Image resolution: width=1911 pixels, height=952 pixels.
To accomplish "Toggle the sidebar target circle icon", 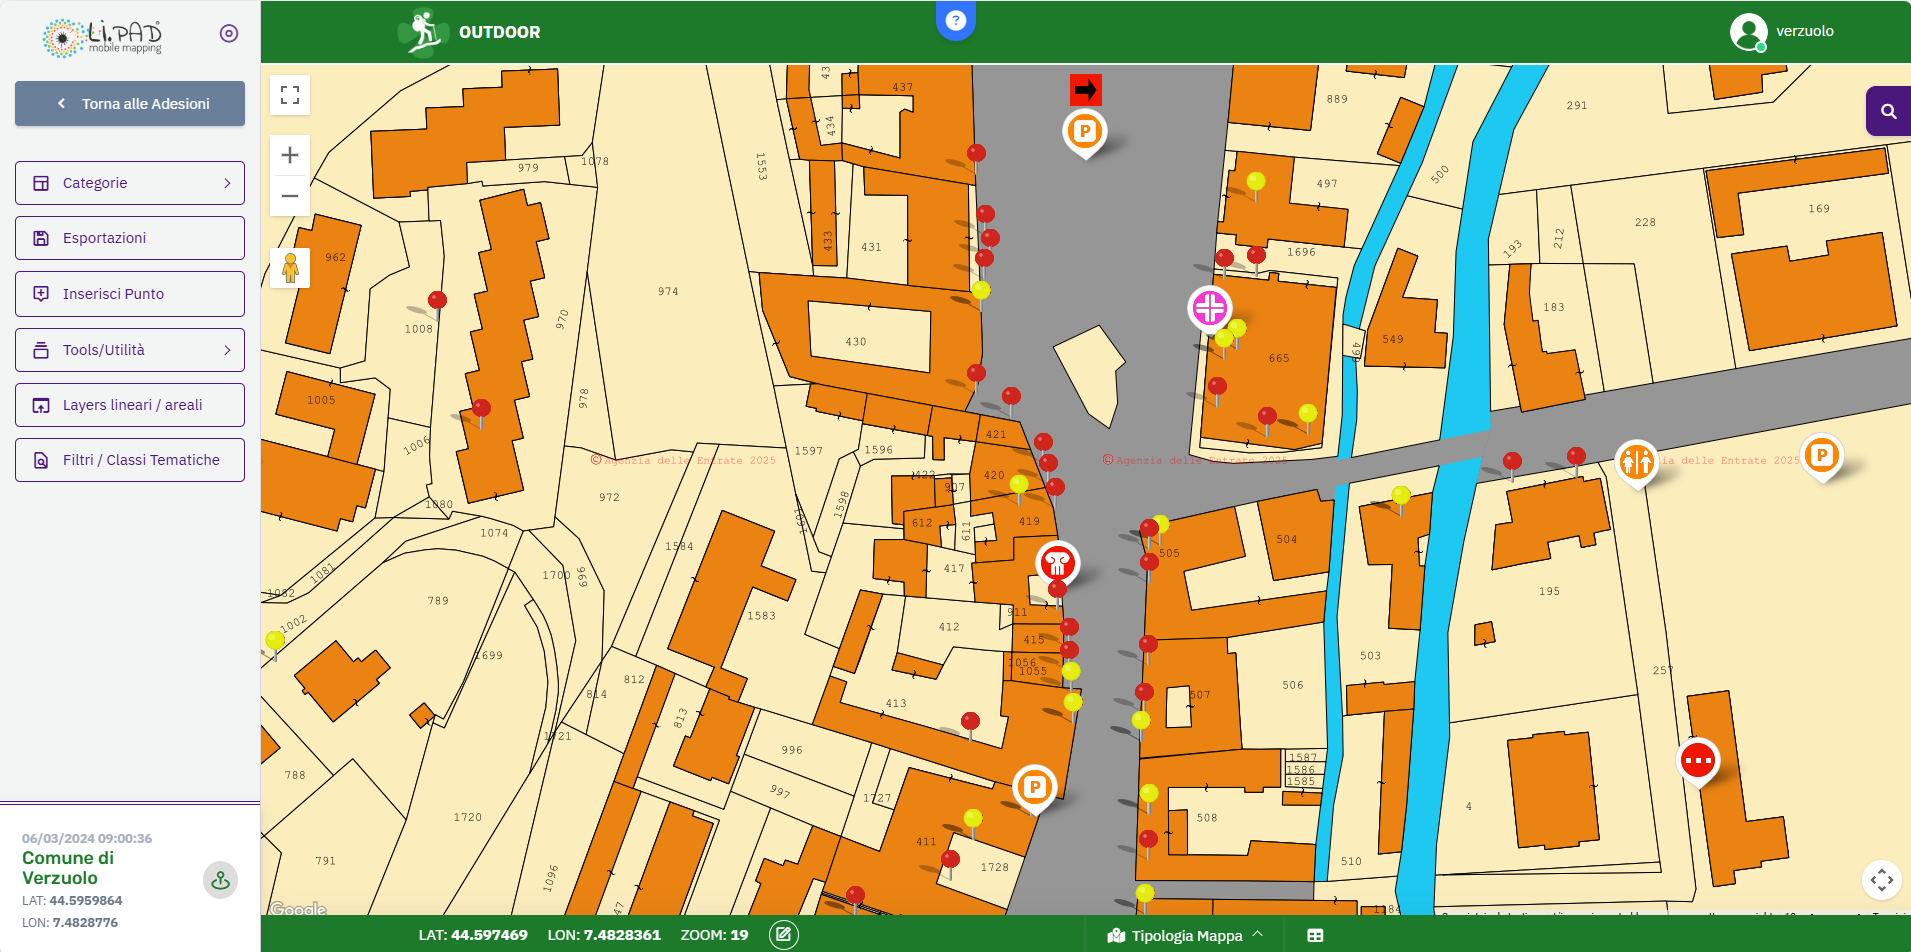I will click(229, 33).
